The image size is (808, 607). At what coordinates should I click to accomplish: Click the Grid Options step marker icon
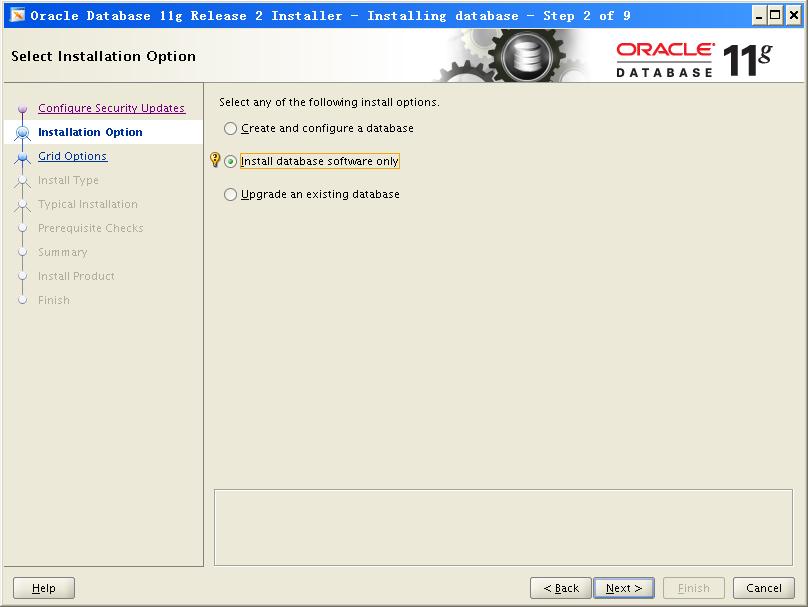pyautogui.click(x=23, y=157)
